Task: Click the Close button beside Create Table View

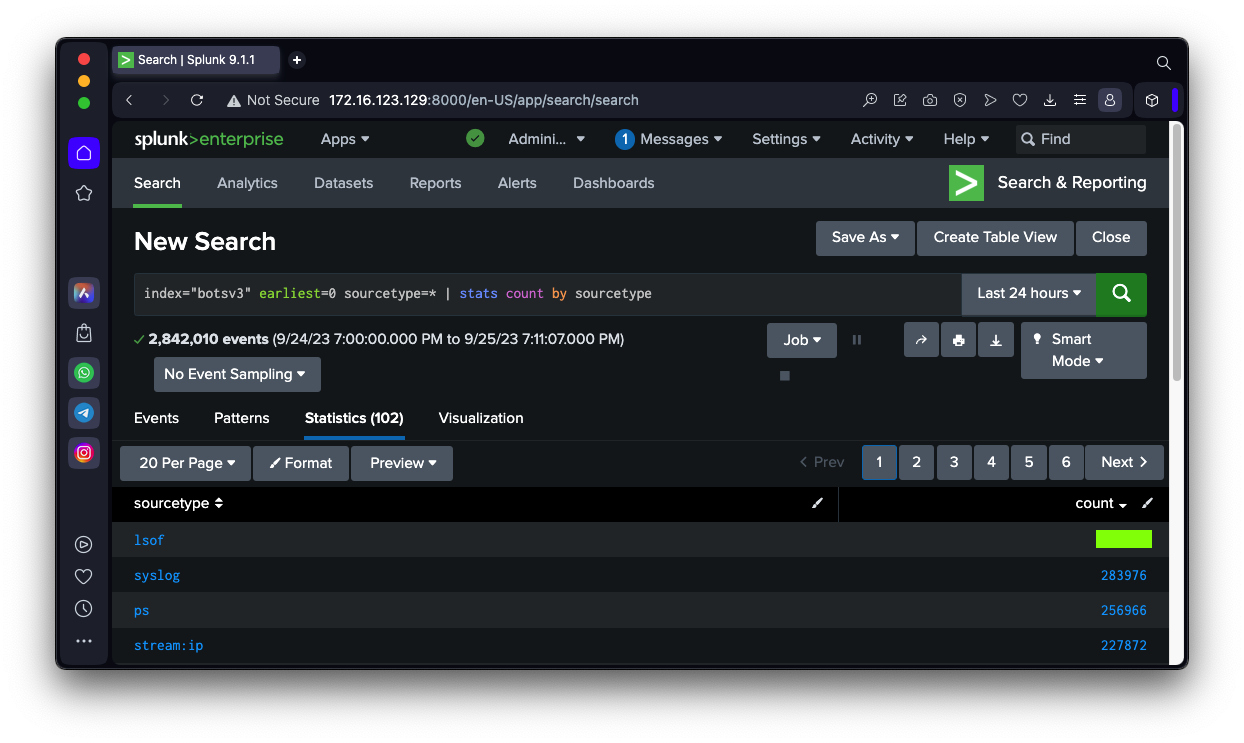Action: pyautogui.click(x=1111, y=238)
